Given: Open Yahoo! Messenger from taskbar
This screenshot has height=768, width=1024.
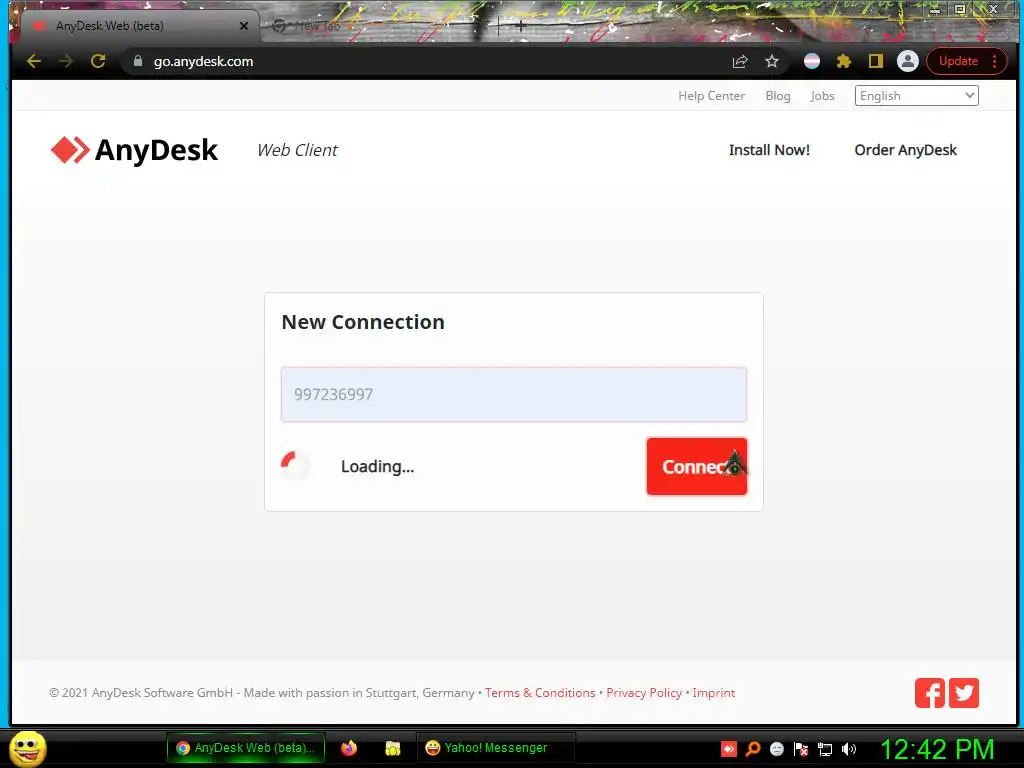Looking at the screenshot, I should (x=496, y=748).
